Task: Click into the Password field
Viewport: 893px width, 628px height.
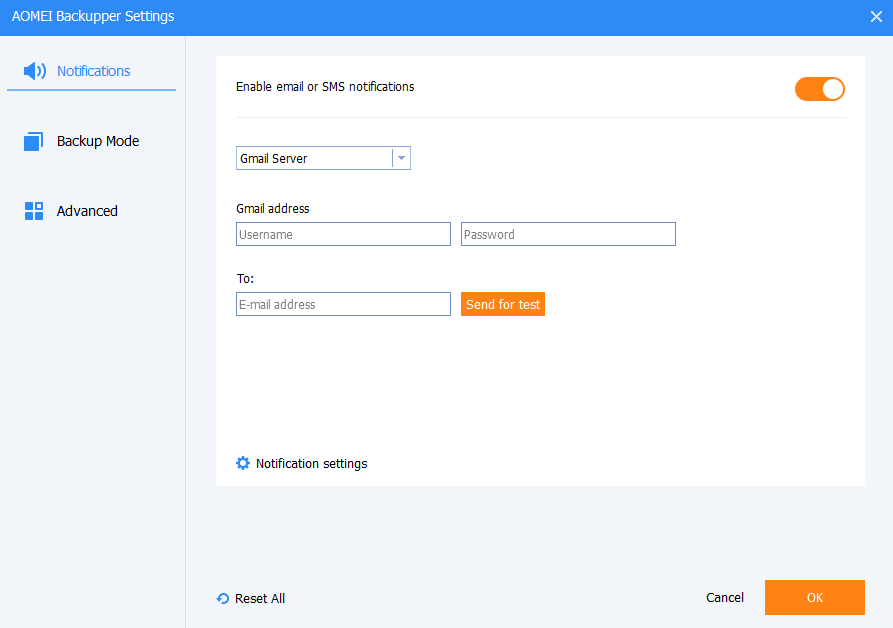Action: coord(568,234)
